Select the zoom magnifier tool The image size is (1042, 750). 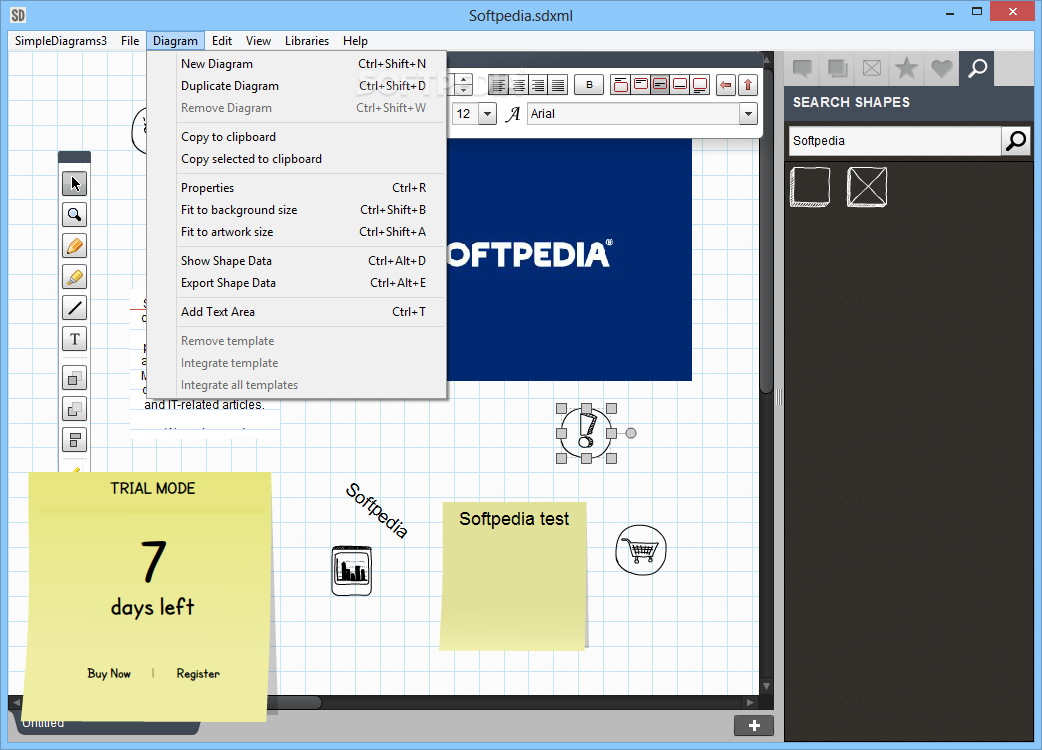74,215
